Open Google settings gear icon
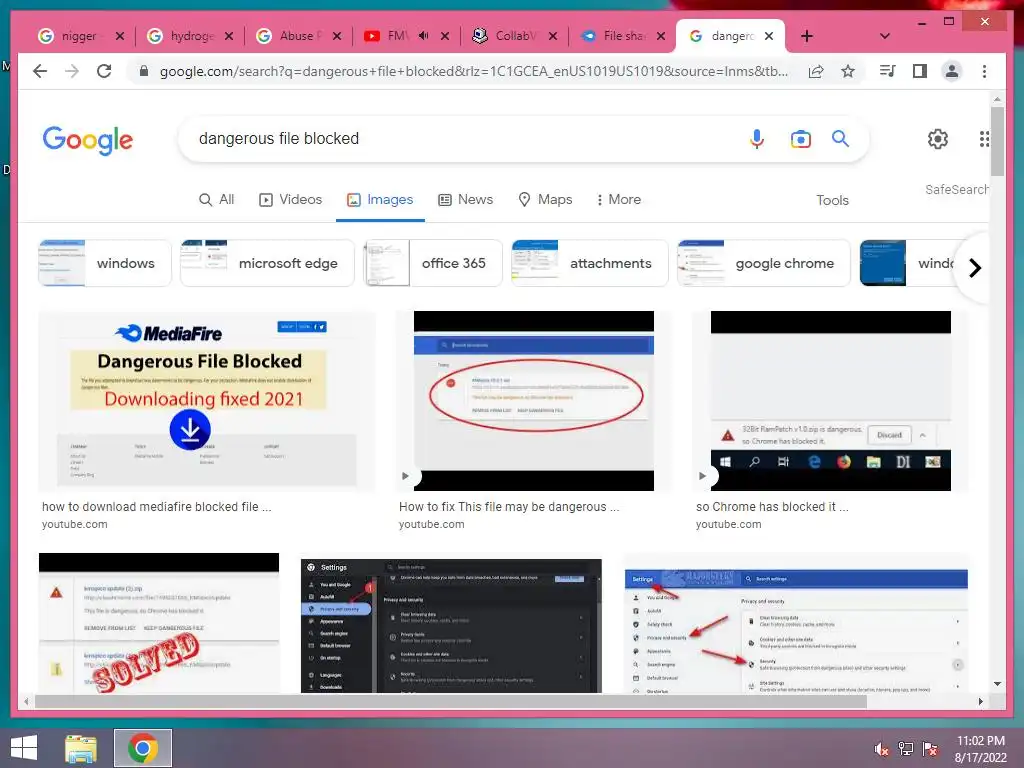Image resolution: width=1024 pixels, height=768 pixels. (x=938, y=138)
